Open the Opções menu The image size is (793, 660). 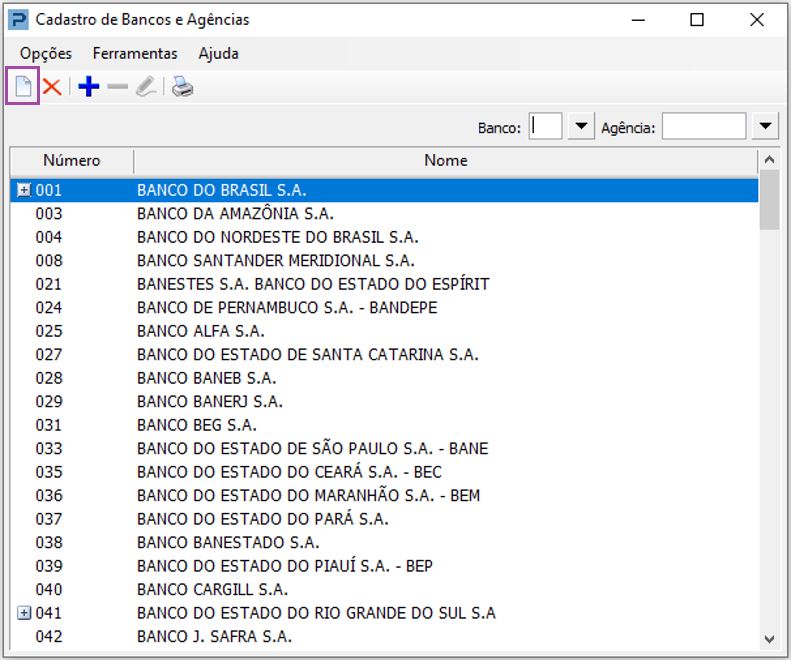pyautogui.click(x=46, y=53)
